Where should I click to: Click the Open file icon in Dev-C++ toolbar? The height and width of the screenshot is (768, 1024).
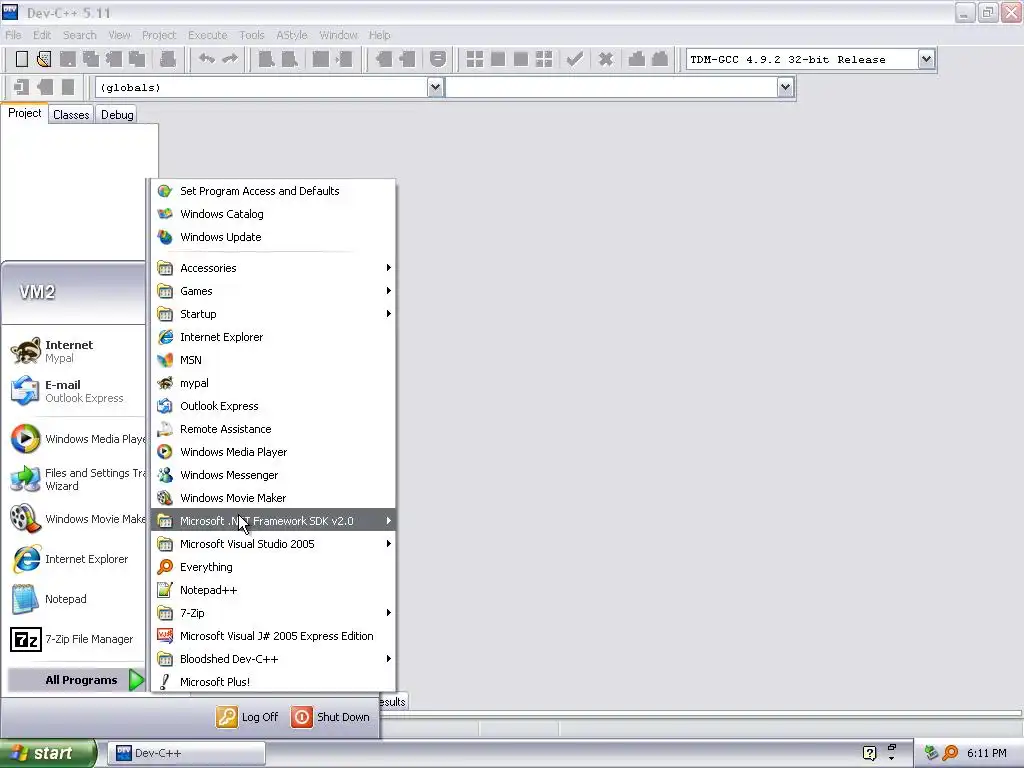(44, 59)
